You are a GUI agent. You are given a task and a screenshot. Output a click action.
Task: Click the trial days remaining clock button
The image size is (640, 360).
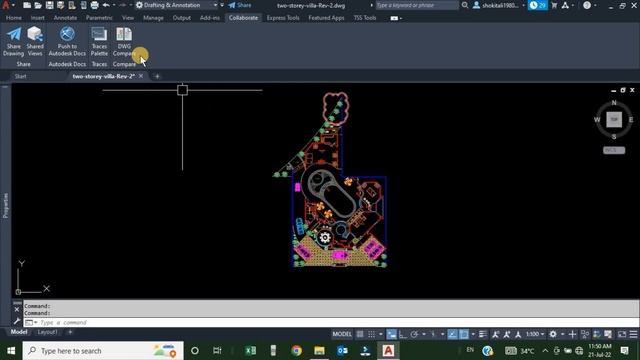pos(537,5)
